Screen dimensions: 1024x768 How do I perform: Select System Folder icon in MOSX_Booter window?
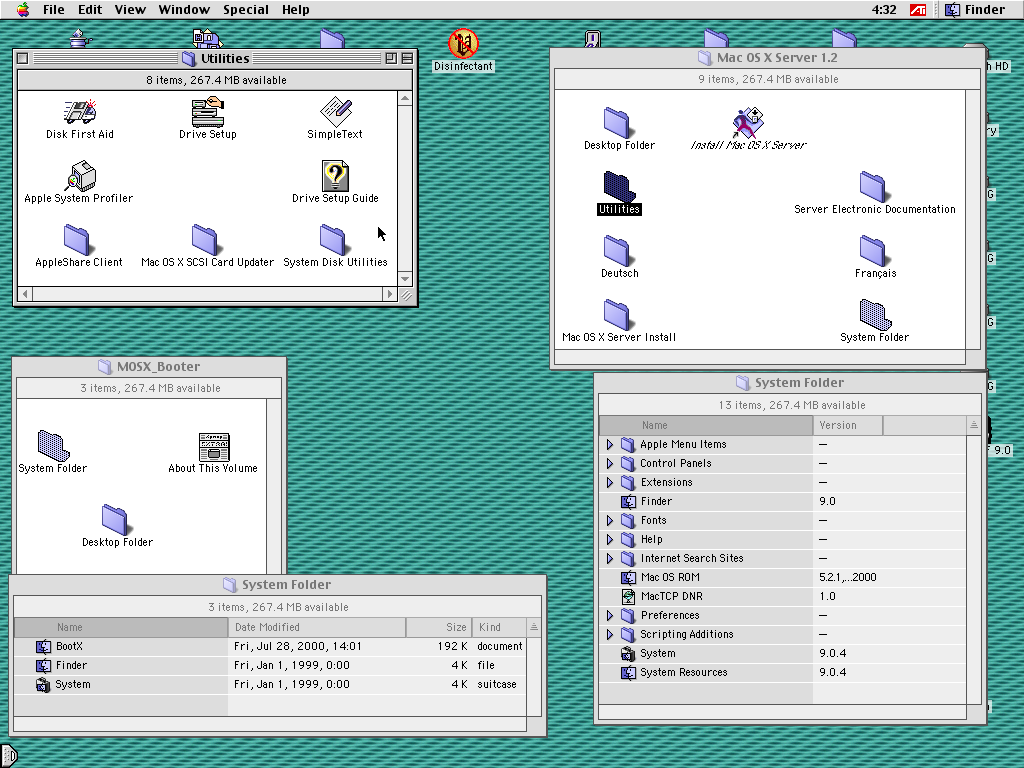coord(54,445)
